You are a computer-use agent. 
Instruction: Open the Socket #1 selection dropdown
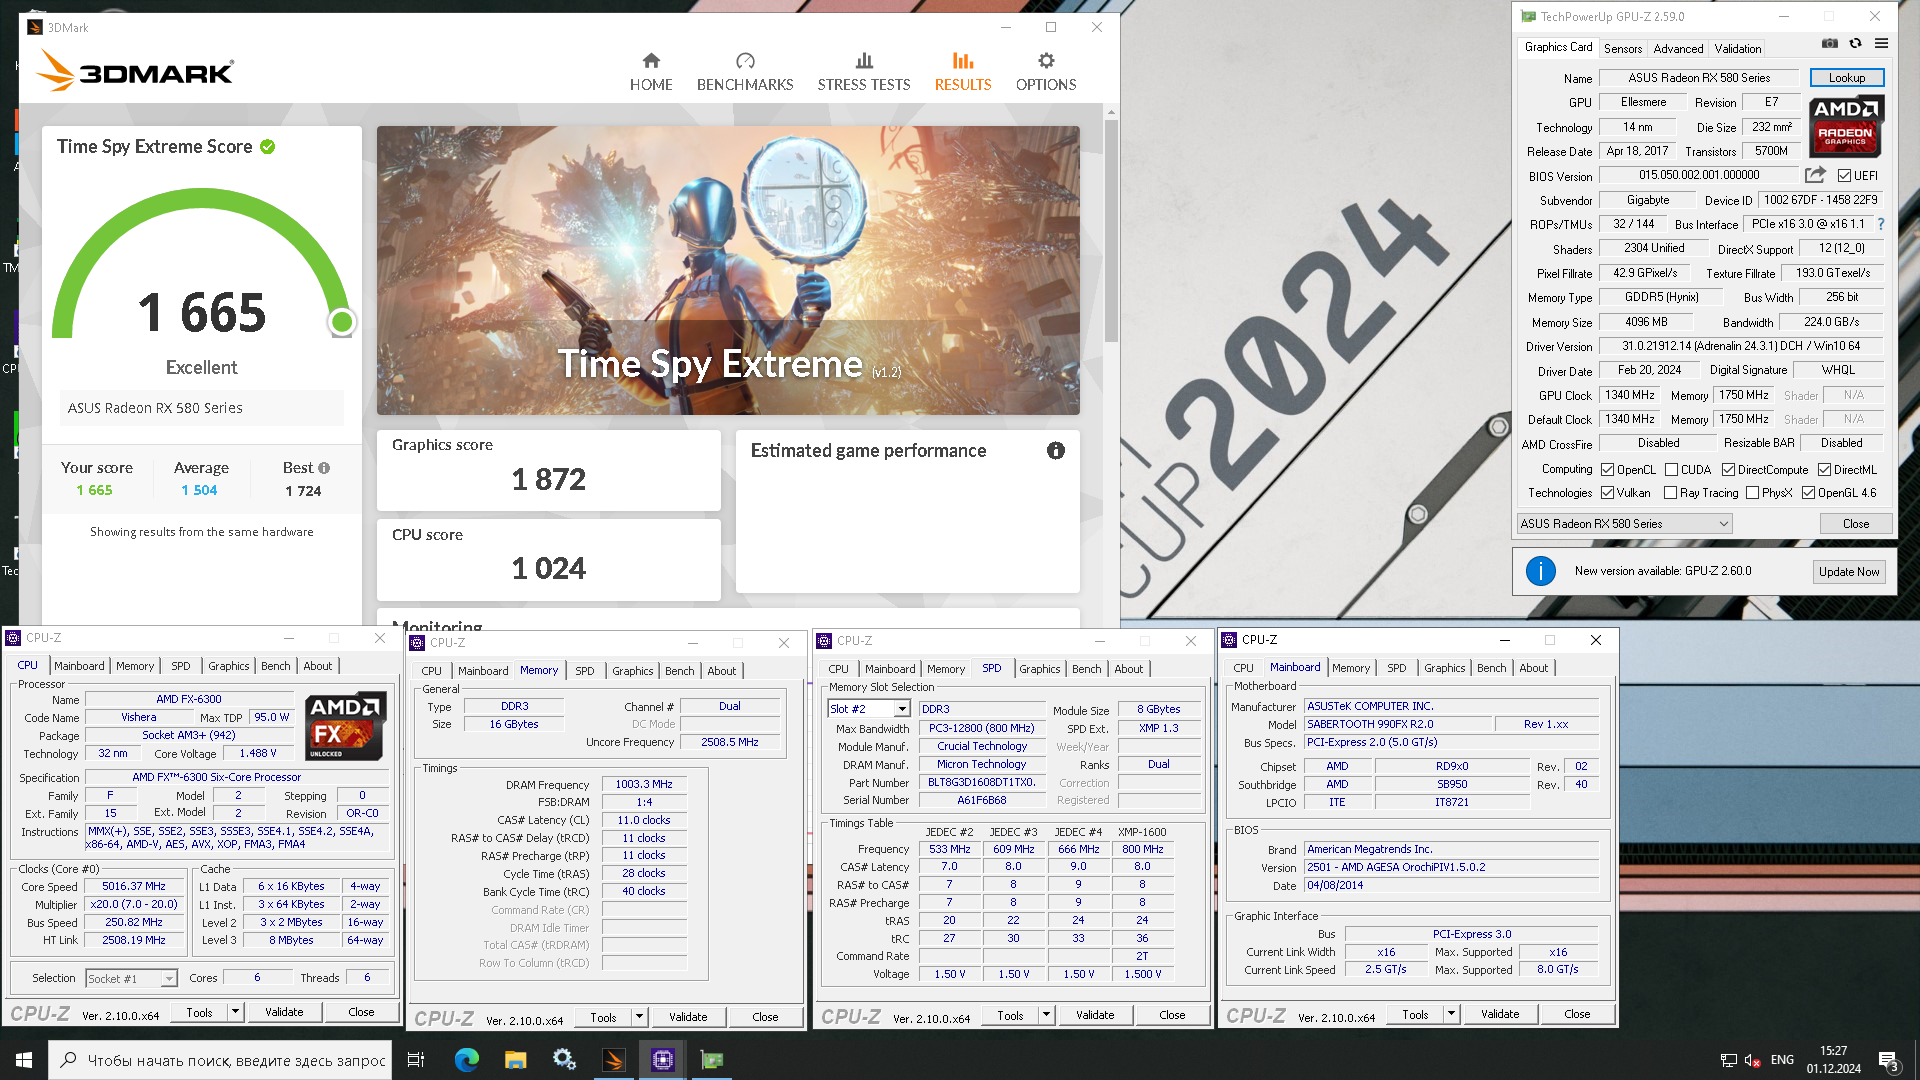[131, 978]
